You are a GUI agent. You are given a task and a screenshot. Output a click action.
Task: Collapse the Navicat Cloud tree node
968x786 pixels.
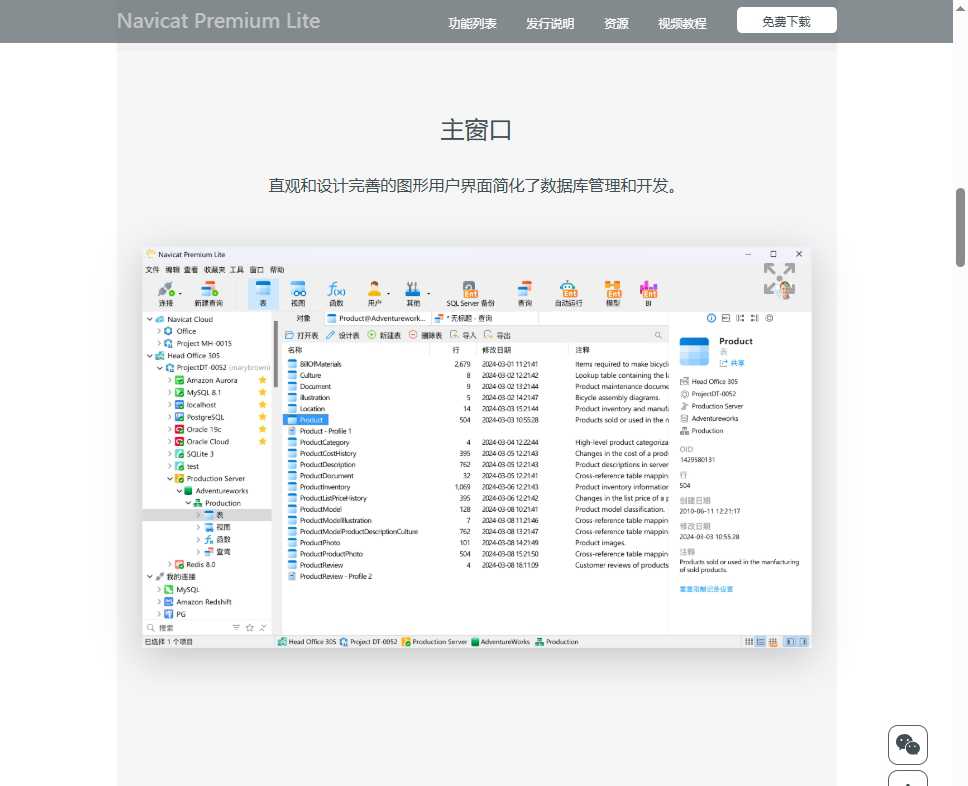click(149, 319)
